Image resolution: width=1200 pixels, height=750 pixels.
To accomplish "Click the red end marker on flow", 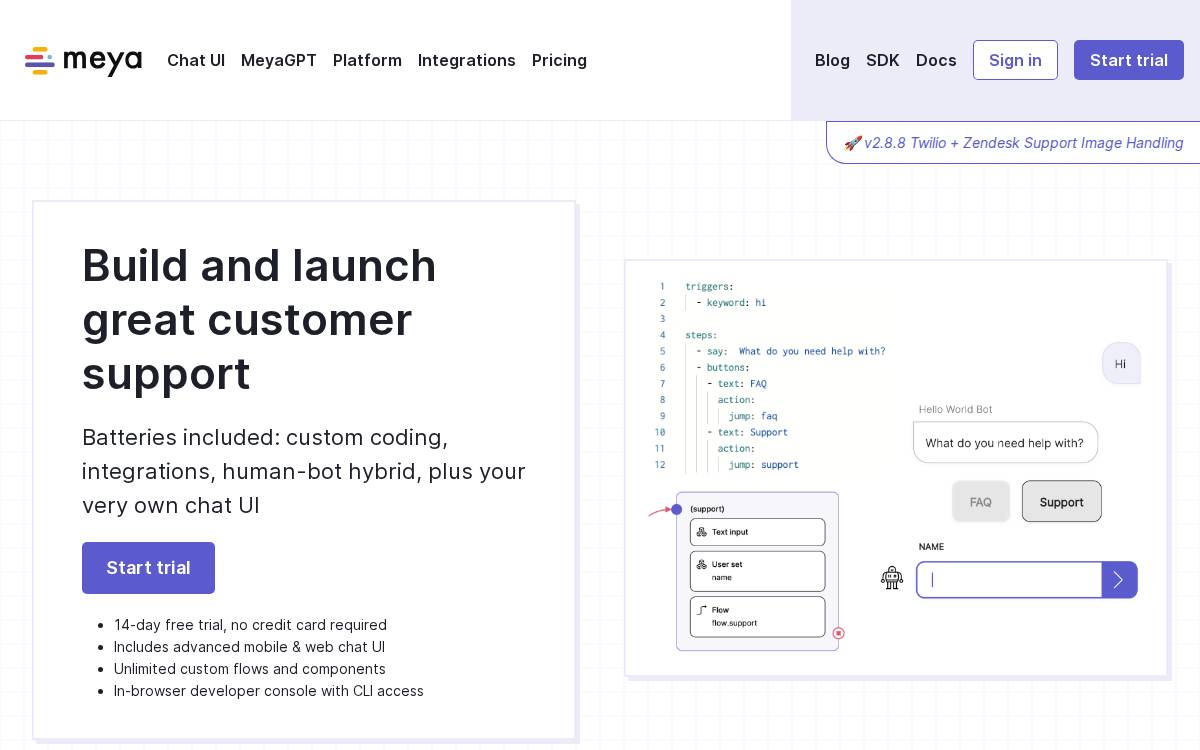I will (839, 633).
